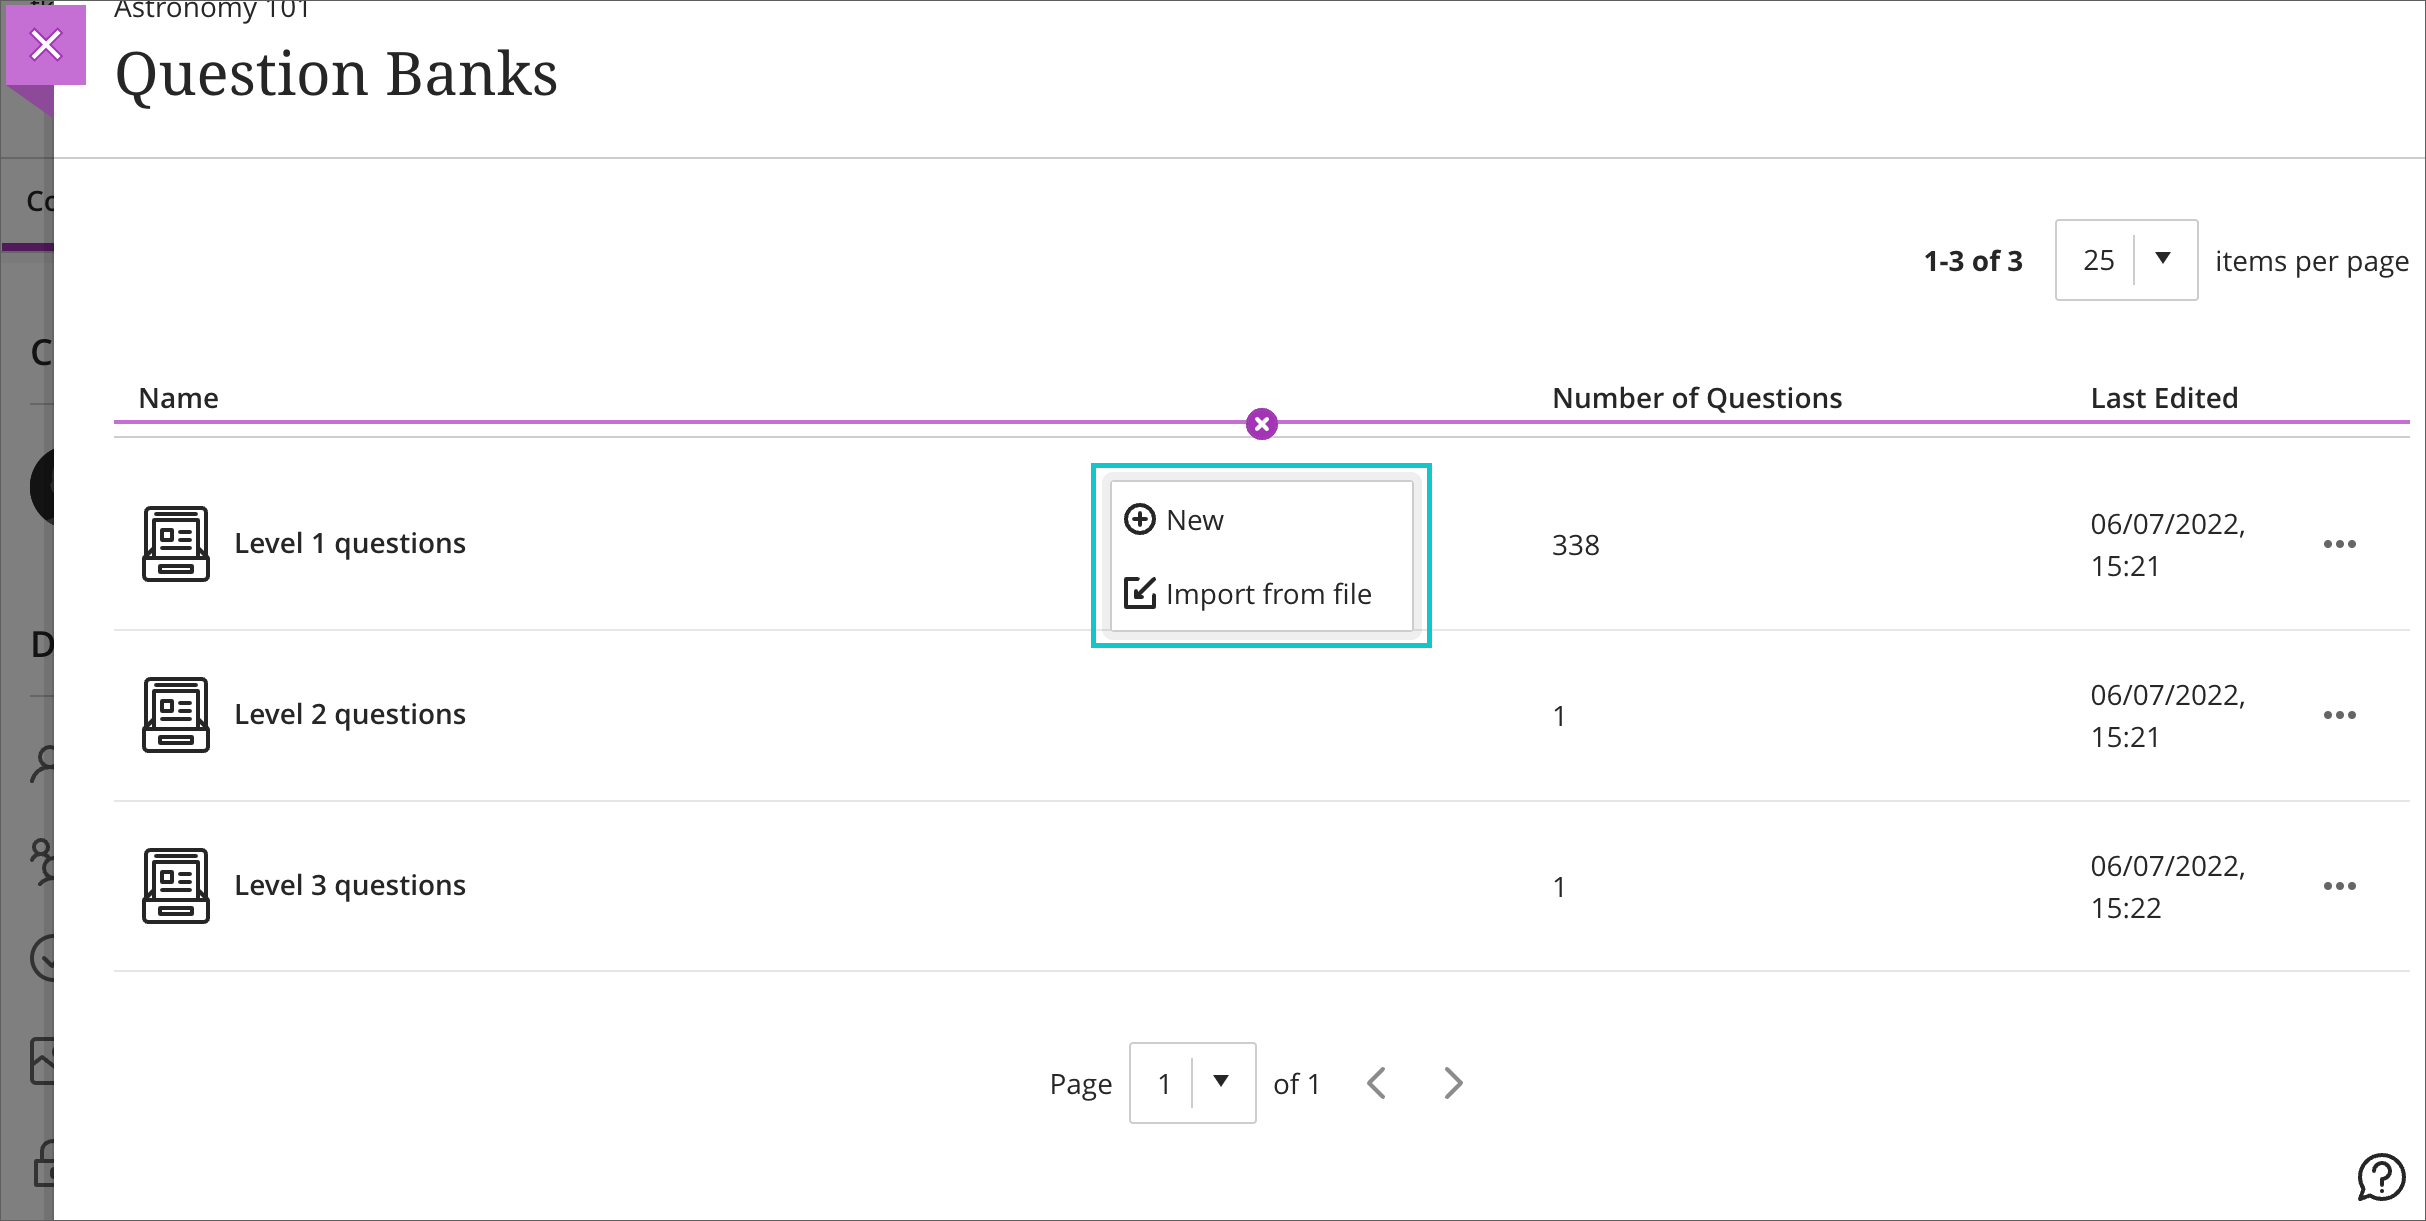This screenshot has height=1221, width=2426.
Task: Open Level 2 questions bank
Action: coord(349,715)
